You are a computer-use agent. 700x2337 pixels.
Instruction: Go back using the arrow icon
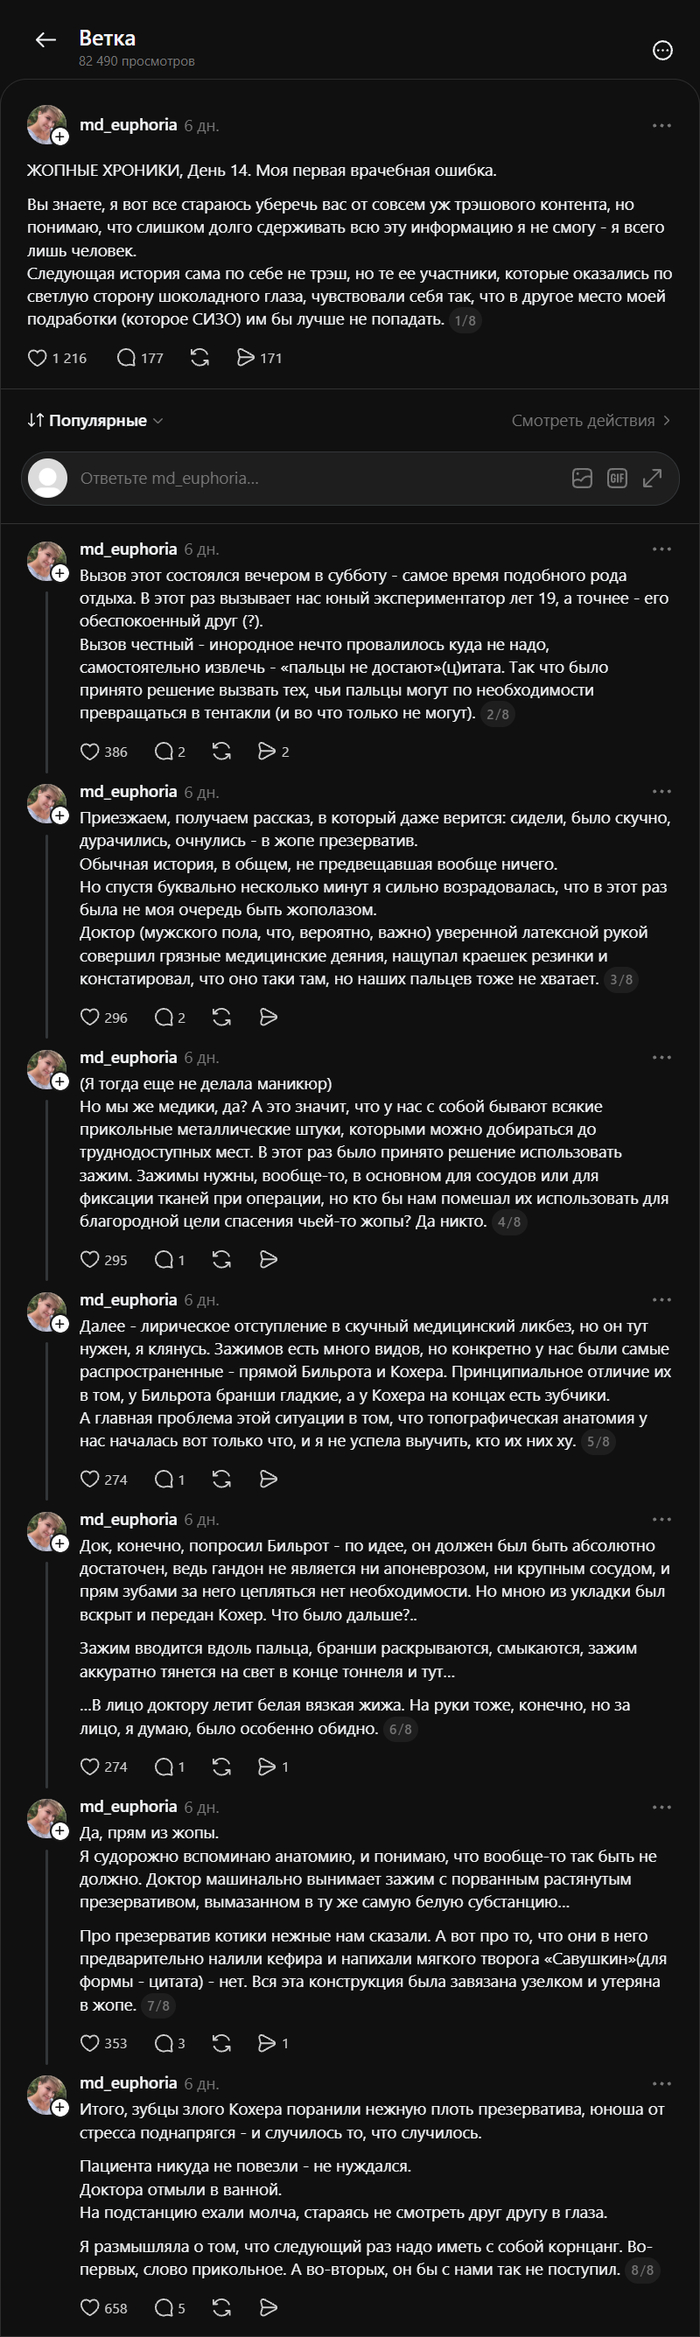point(45,40)
